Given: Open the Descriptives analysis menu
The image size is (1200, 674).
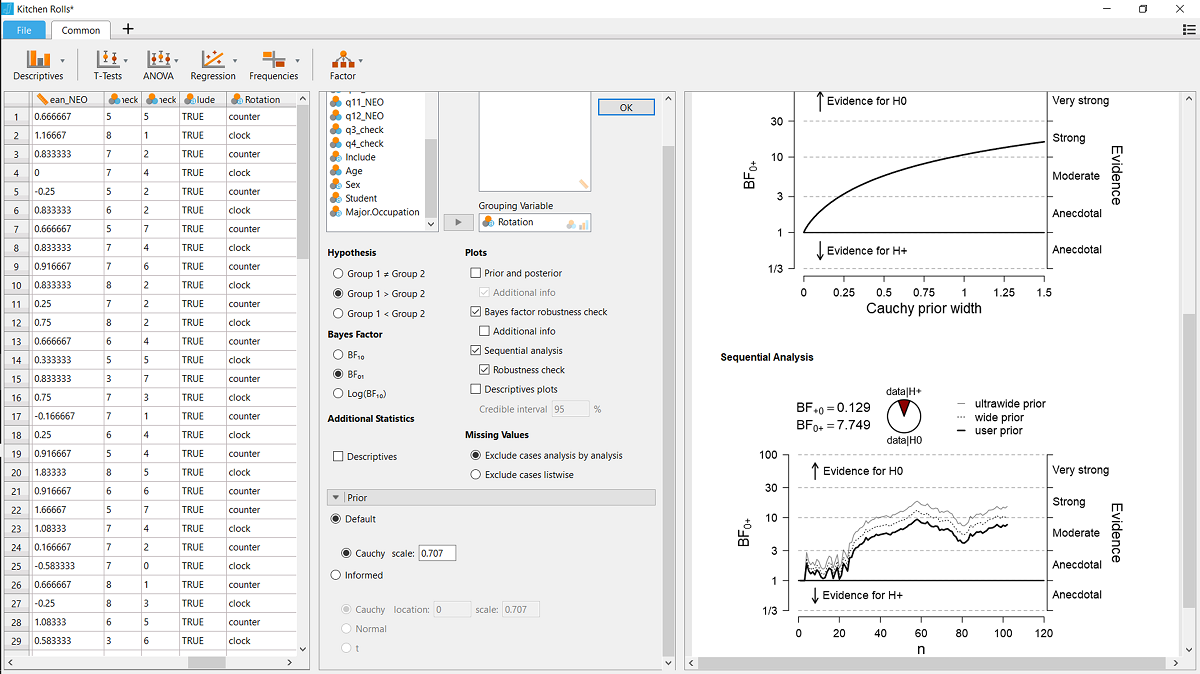Looking at the screenshot, I should point(38,65).
